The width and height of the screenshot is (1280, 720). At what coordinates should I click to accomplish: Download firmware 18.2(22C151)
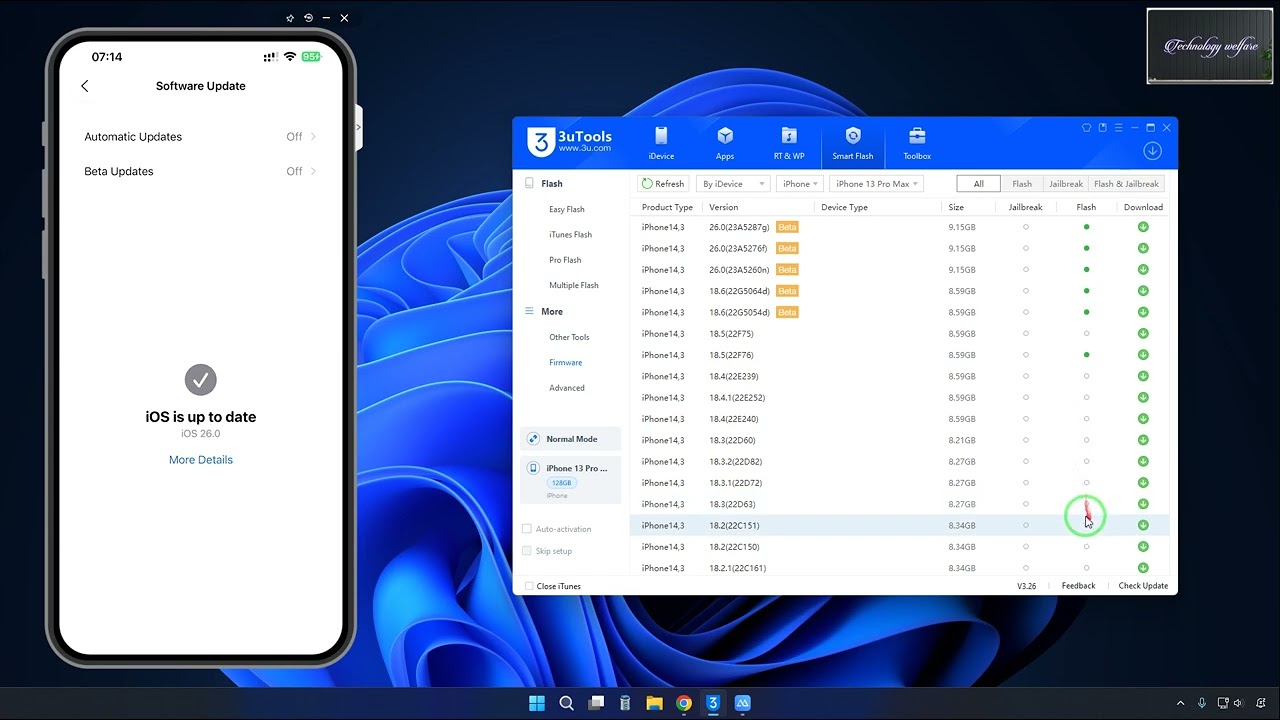point(1143,525)
